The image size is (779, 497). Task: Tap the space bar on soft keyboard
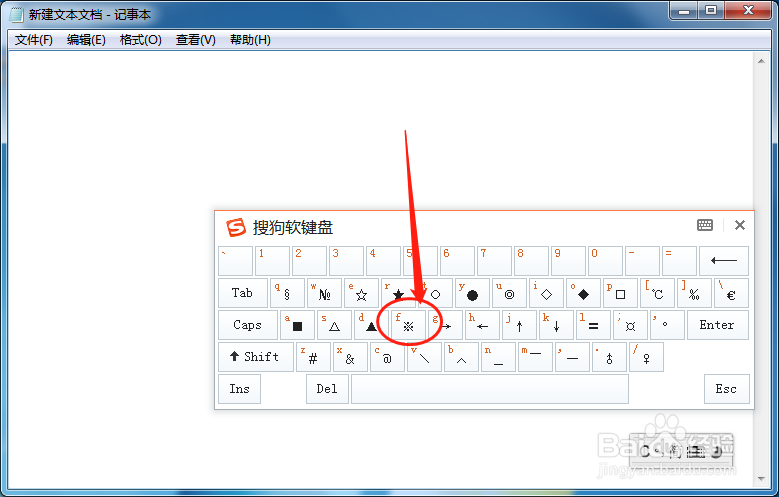pos(490,389)
